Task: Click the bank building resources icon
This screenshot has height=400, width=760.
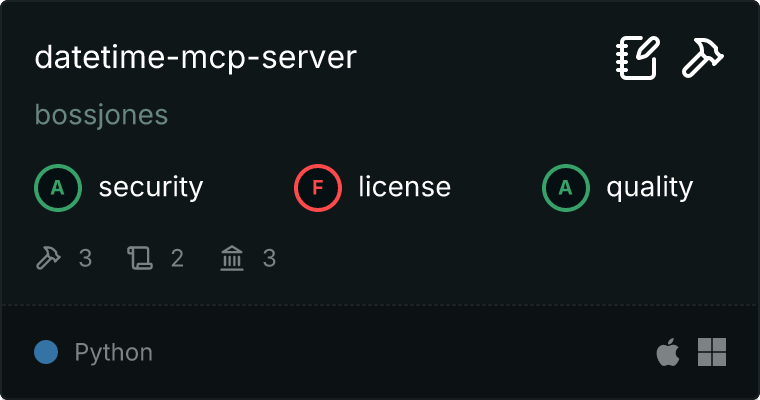Action: [x=232, y=259]
